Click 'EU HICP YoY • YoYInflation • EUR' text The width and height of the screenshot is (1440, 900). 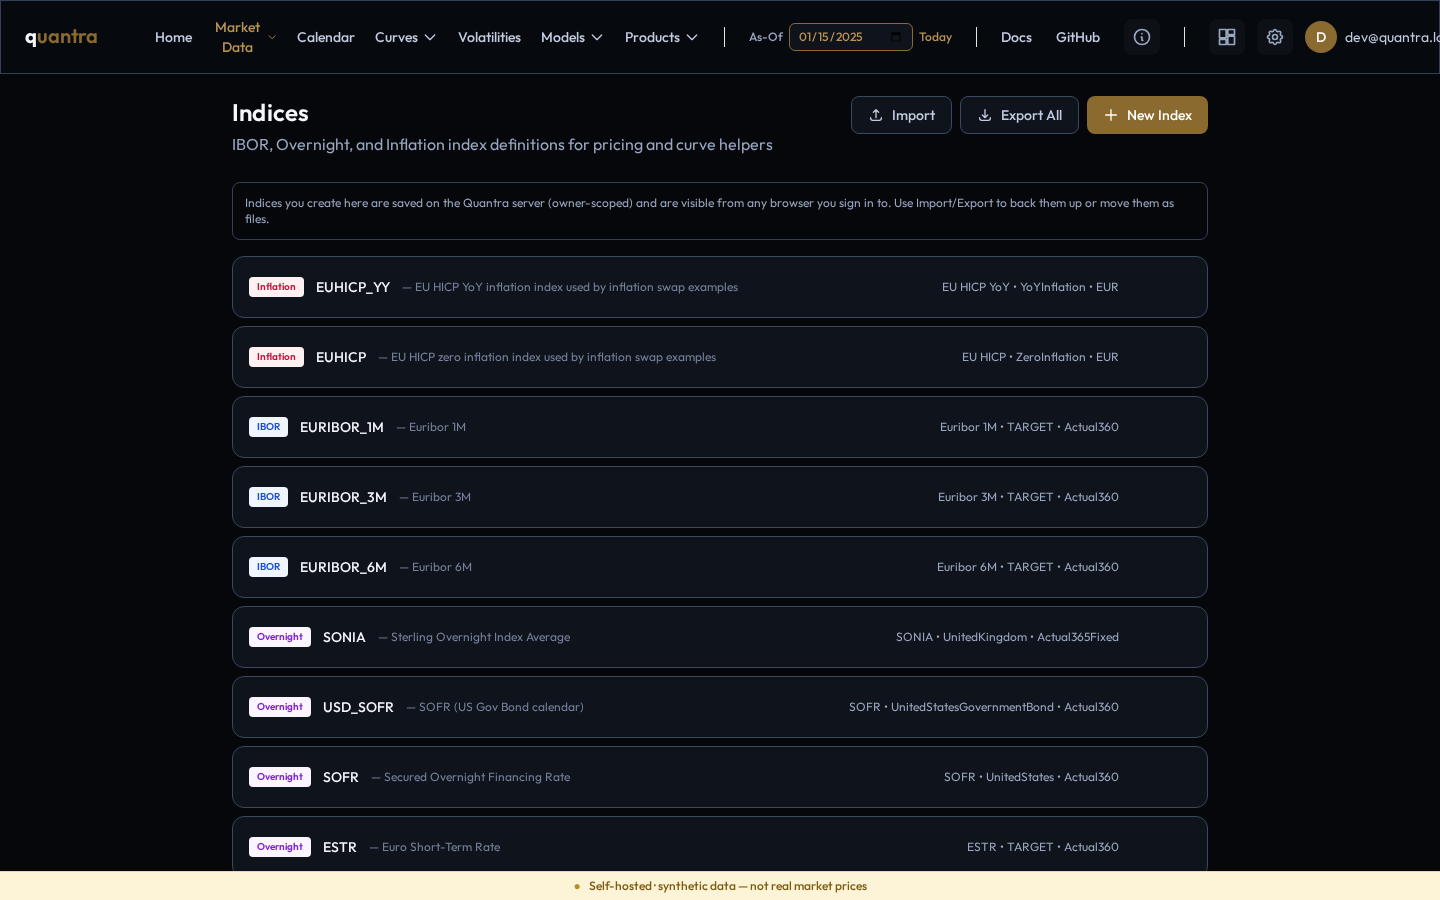pos(1030,287)
